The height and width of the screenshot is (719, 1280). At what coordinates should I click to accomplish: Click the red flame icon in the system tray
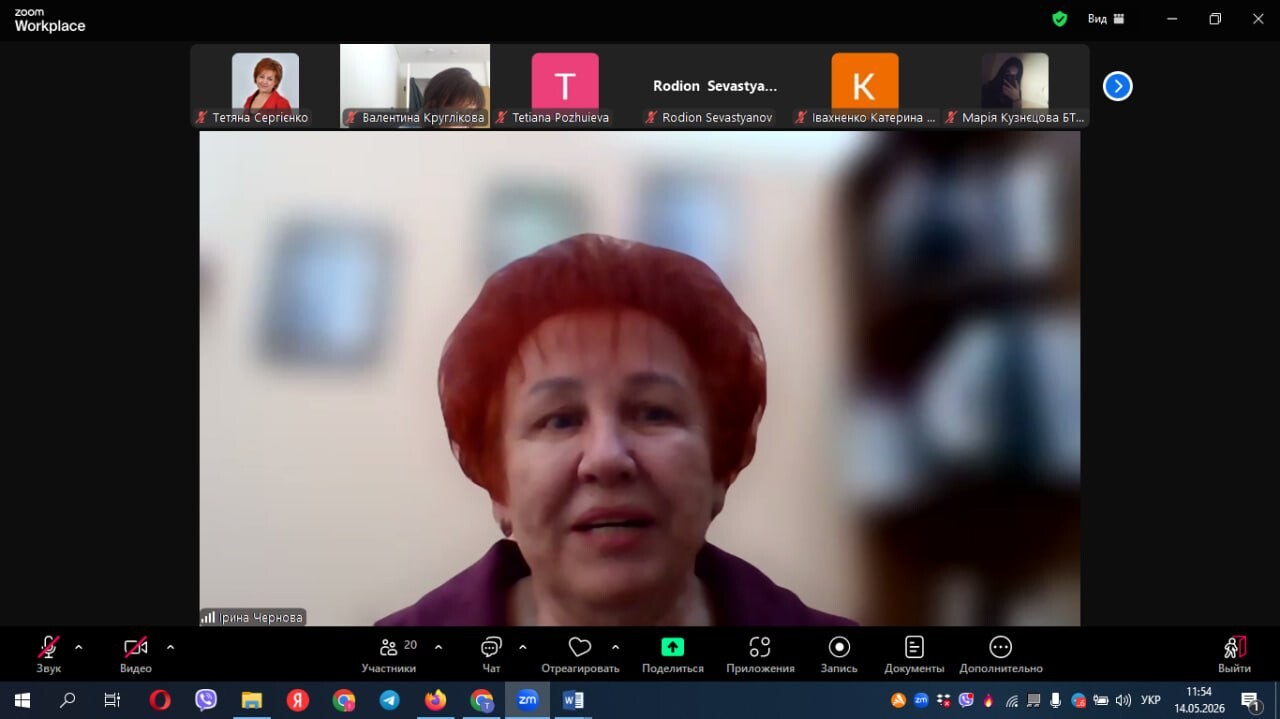click(x=988, y=700)
